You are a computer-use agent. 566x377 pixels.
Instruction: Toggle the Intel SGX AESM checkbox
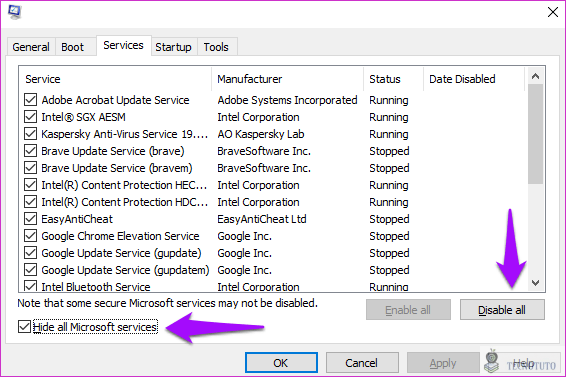tap(30, 117)
